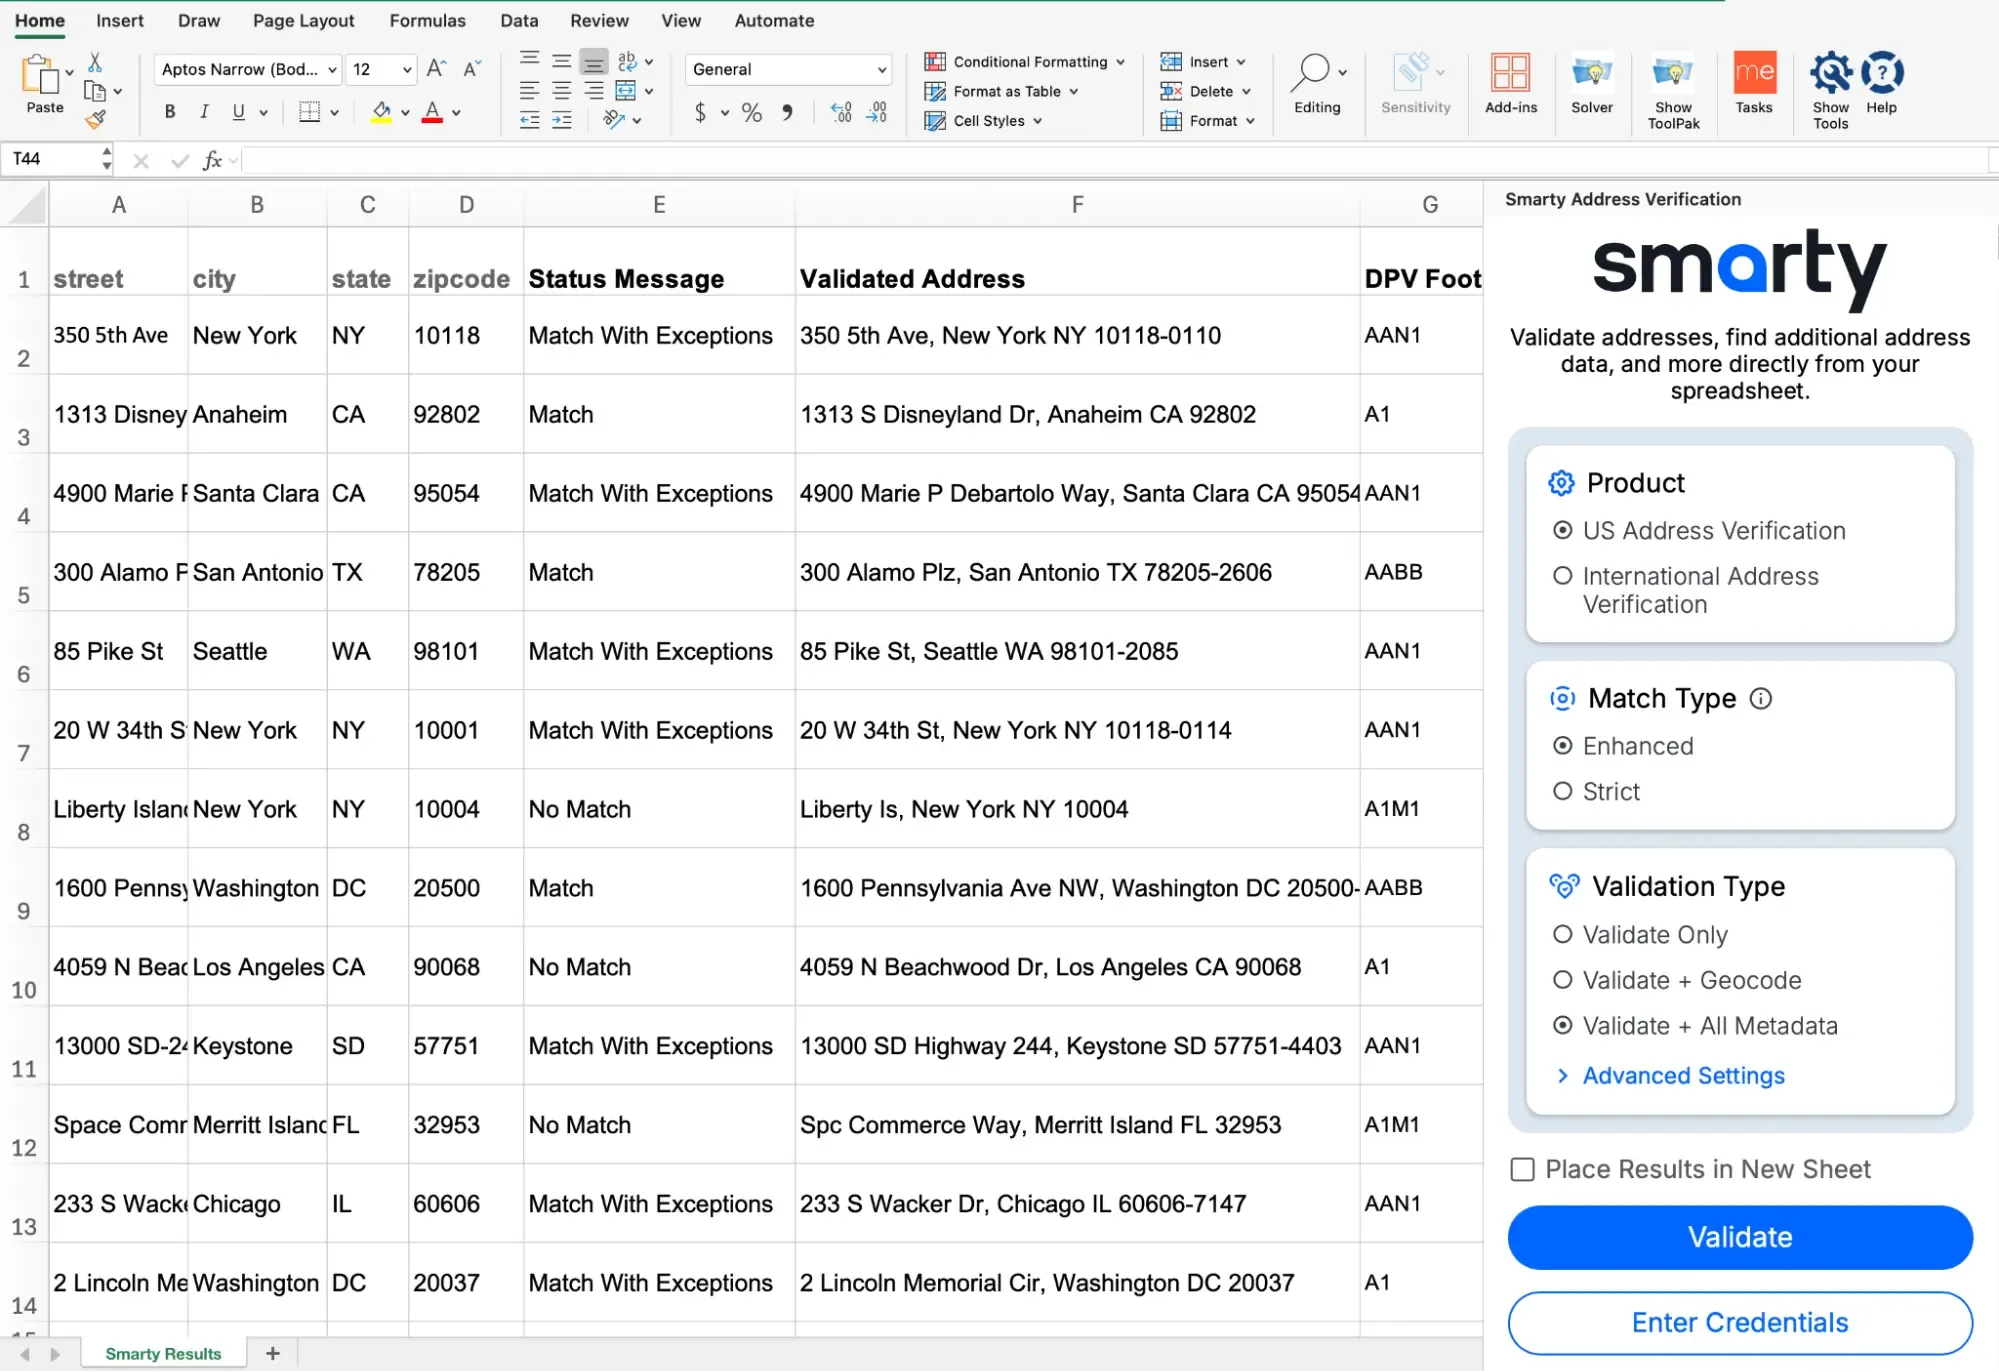
Task: Click the Copy icon
Action: [95, 92]
